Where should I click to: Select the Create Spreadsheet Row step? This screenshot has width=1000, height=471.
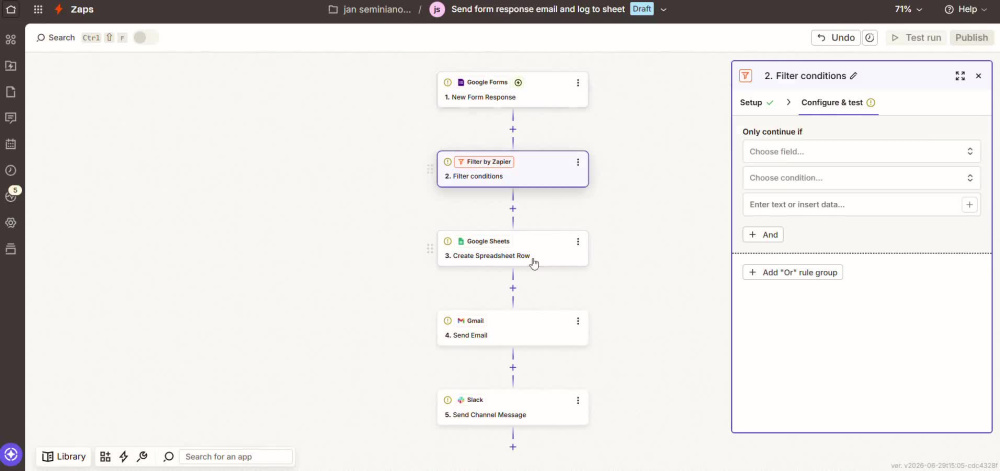(513, 249)
